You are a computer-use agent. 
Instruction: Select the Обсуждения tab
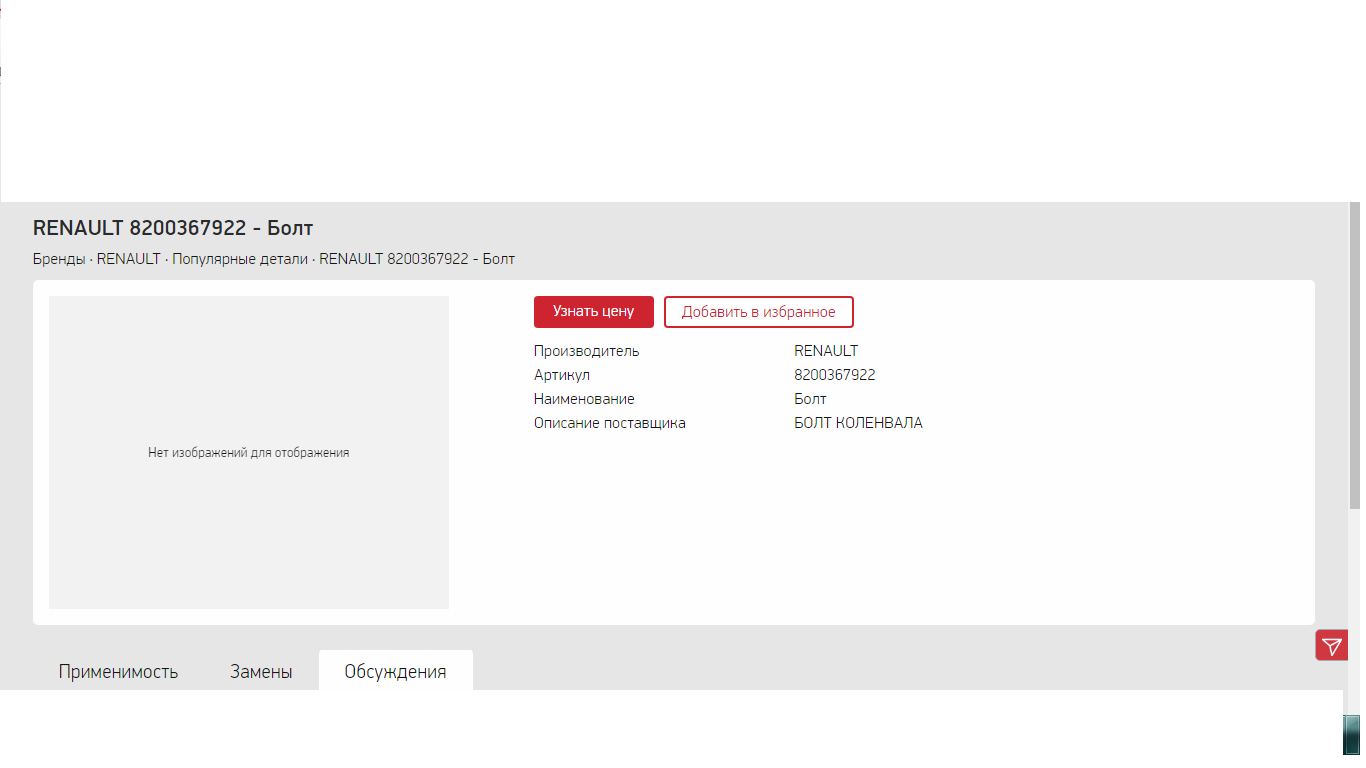[395, 671]
